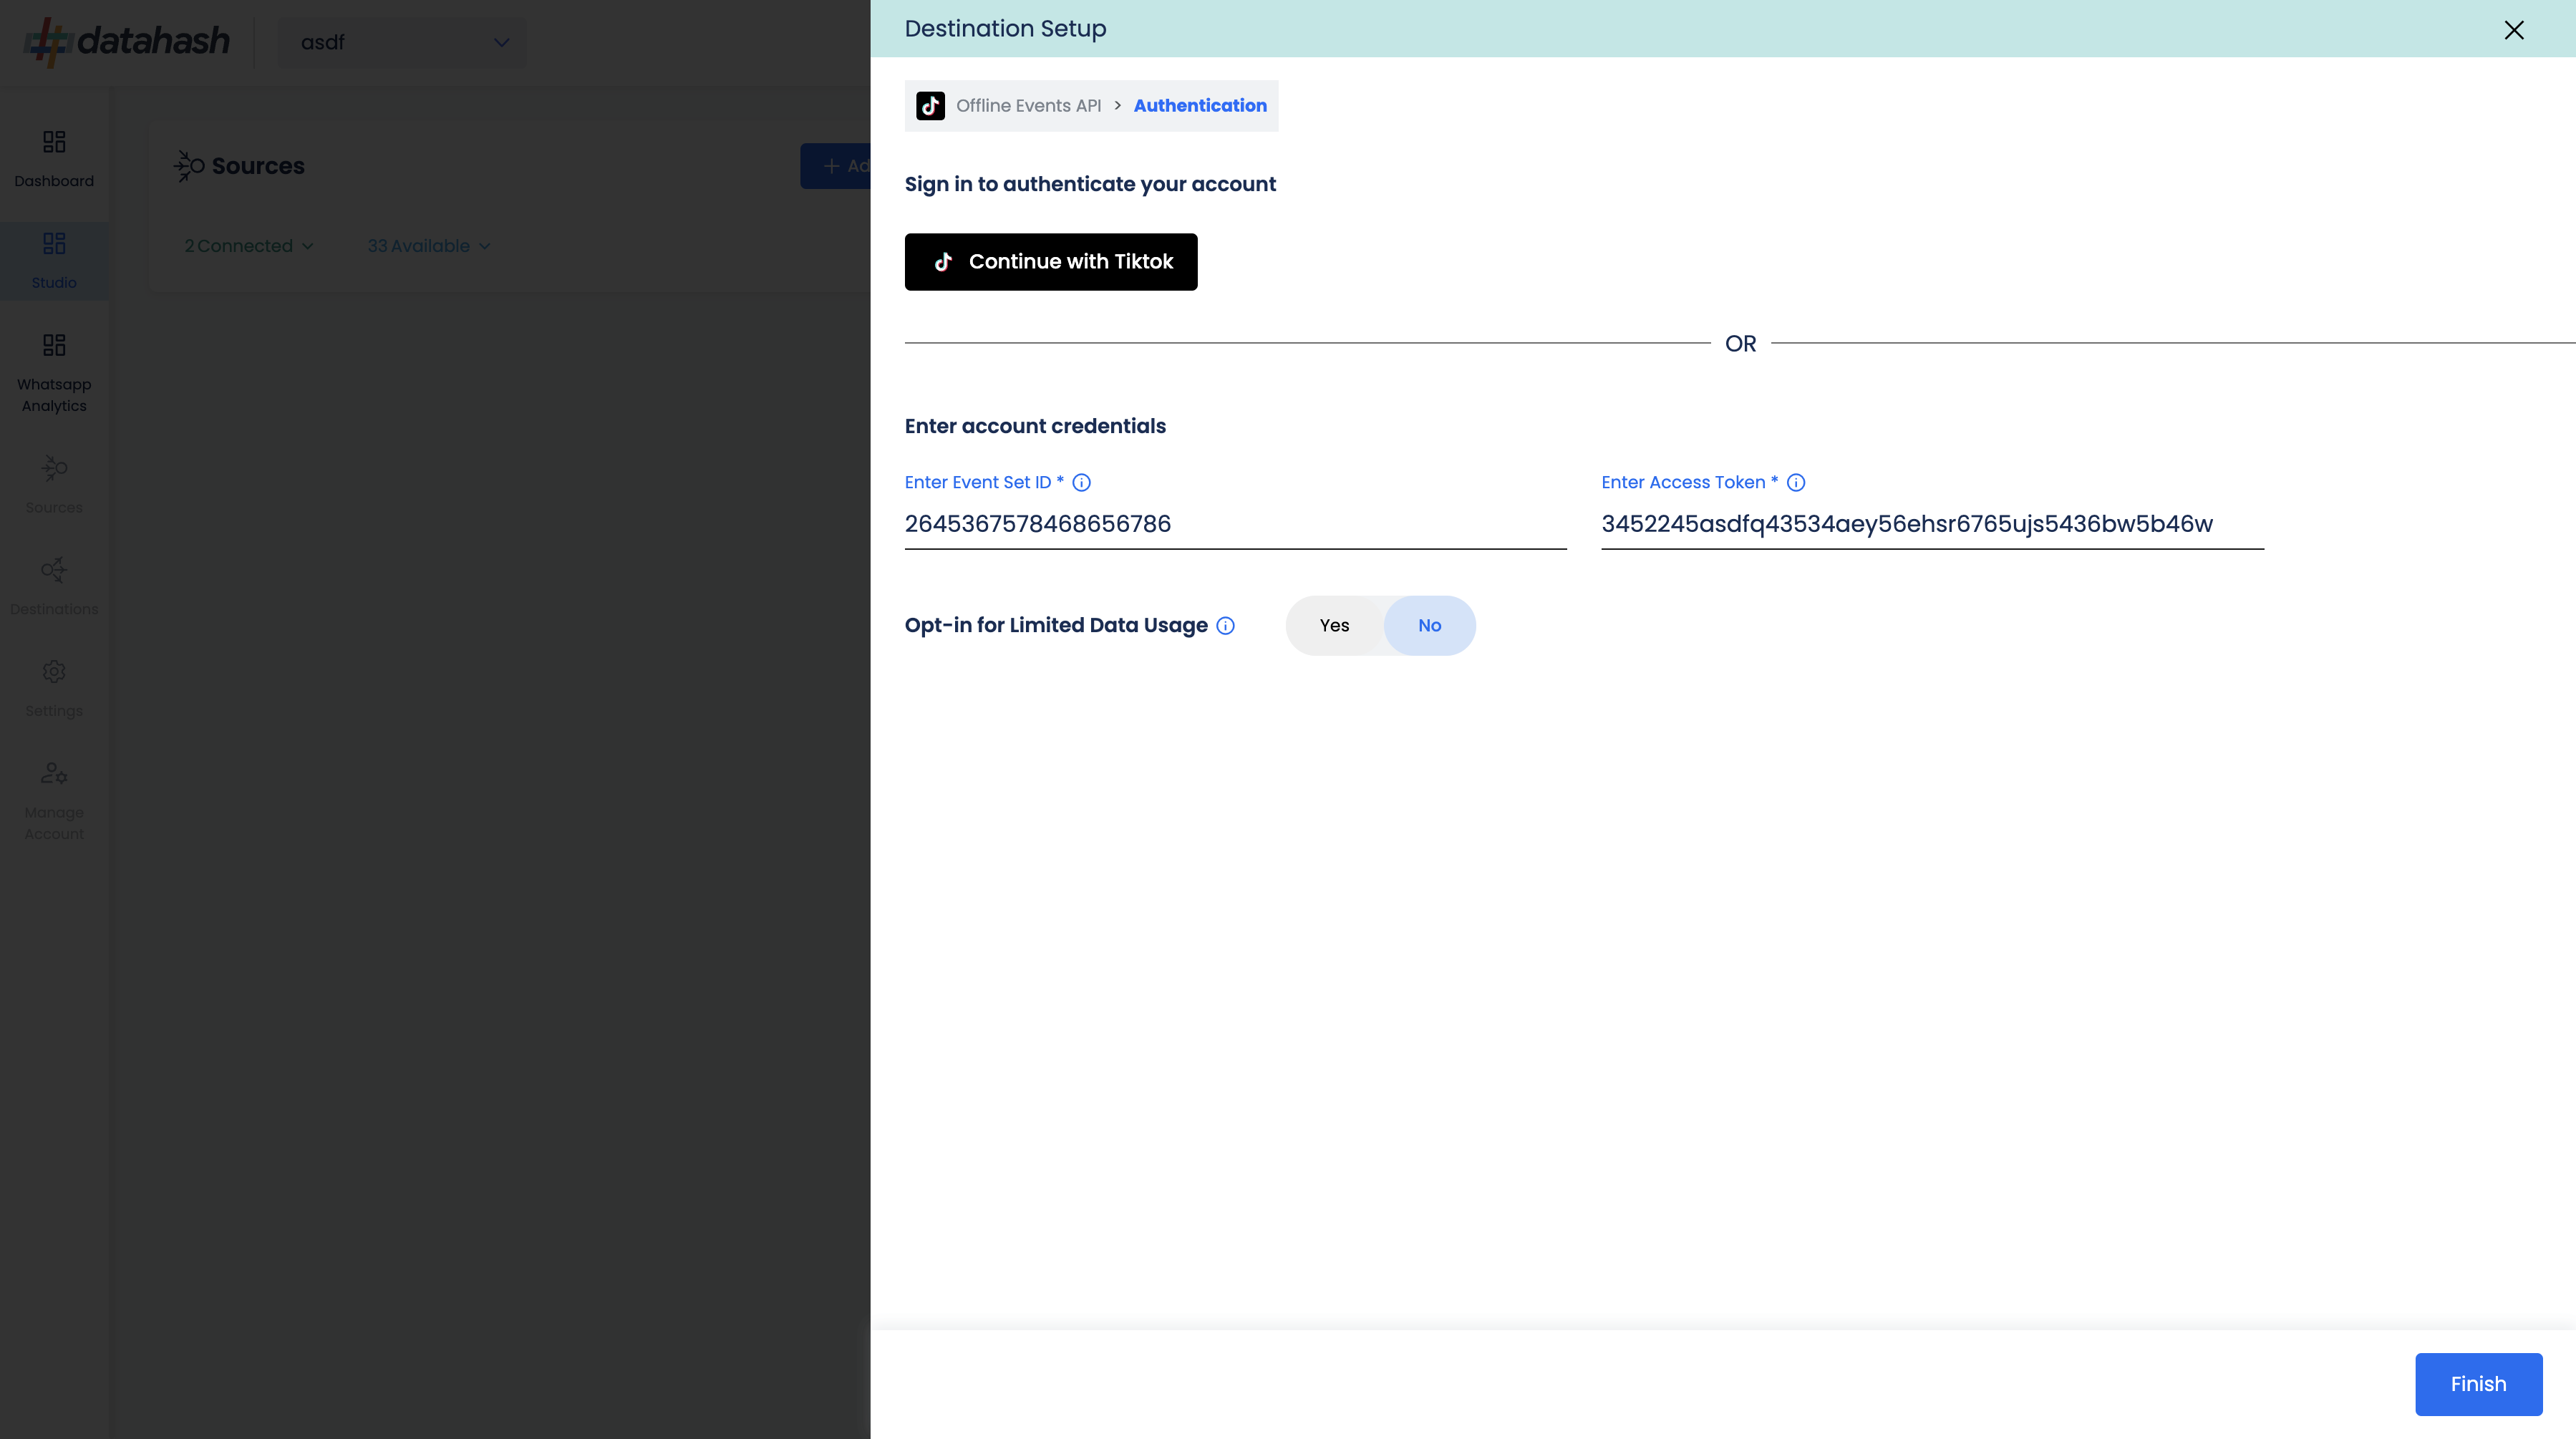Go to Destinations sidebar icon
2576x1439 pixels.
(x=54, y=570)
